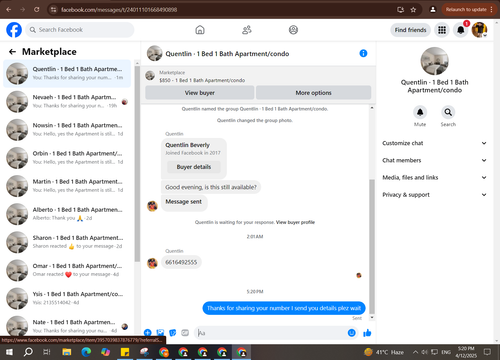
Task: Click the browser address bar URL
Action: pos(119,10)
